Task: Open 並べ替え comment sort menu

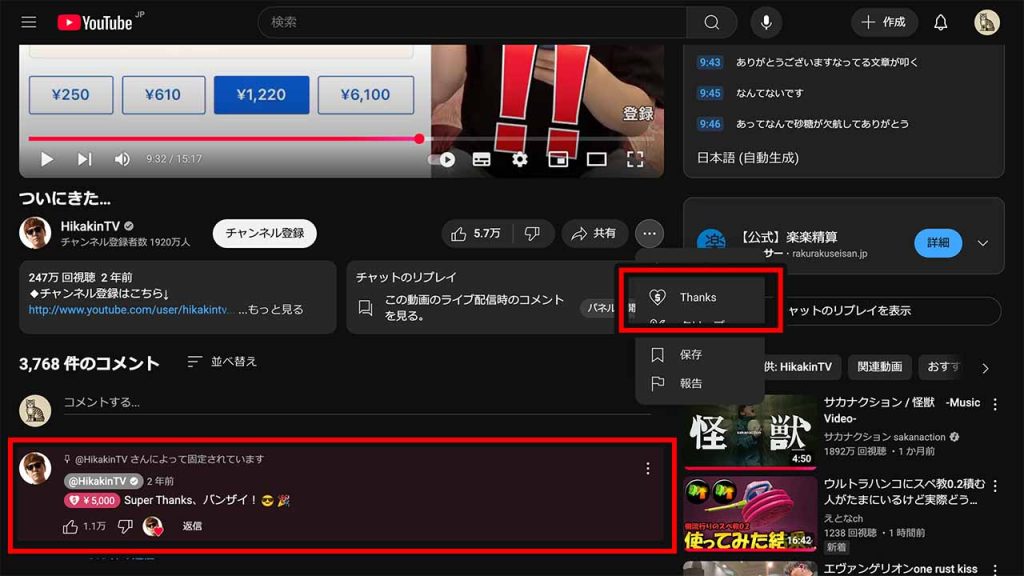Action: tap(222, 362)
